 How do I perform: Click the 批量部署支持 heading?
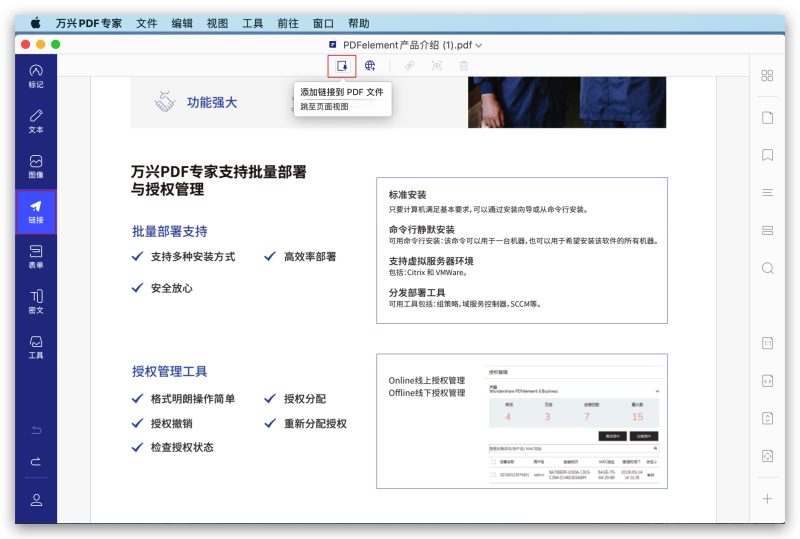point(169,231)
